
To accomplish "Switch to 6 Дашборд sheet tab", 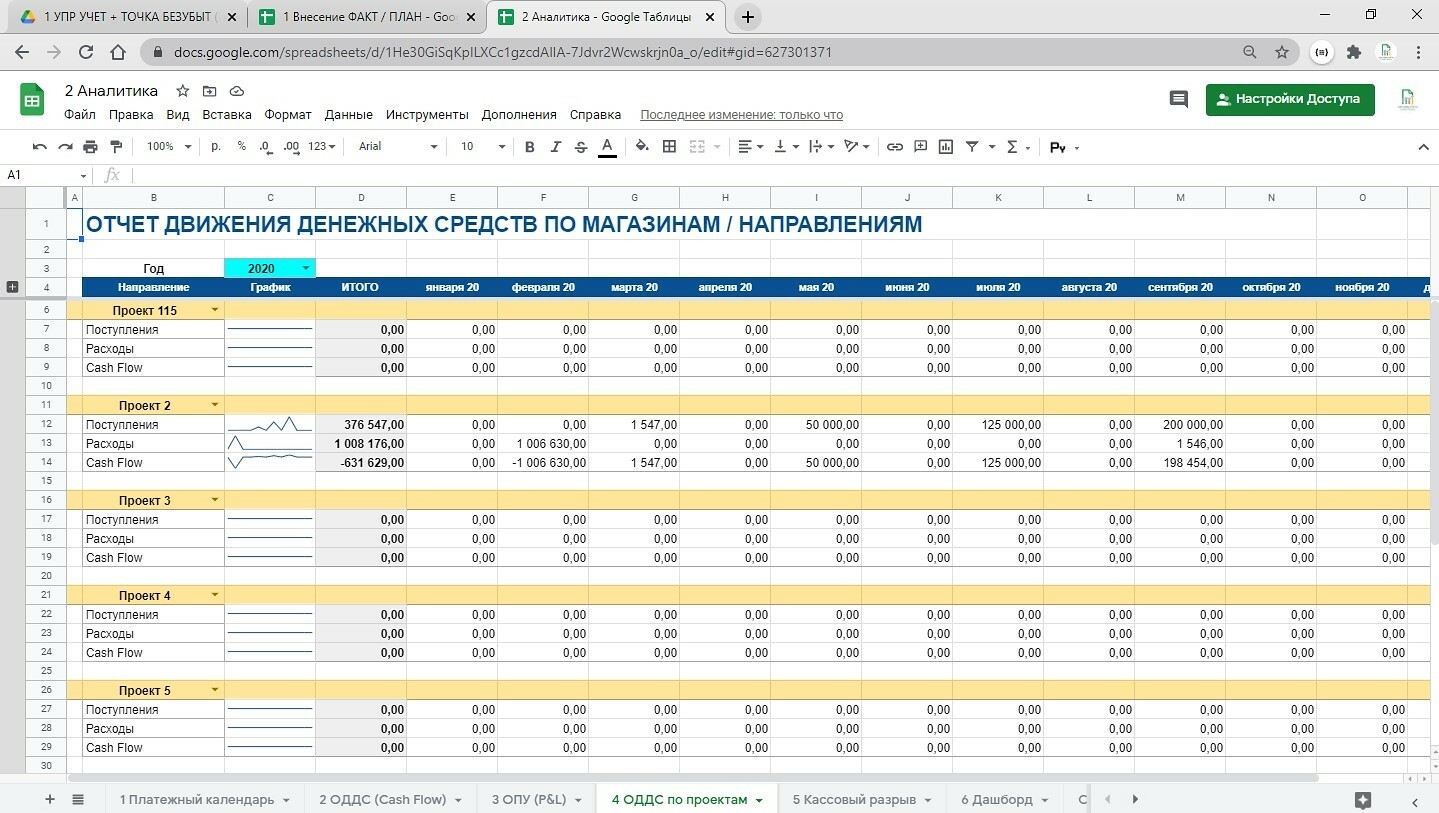I will 1004,799.
